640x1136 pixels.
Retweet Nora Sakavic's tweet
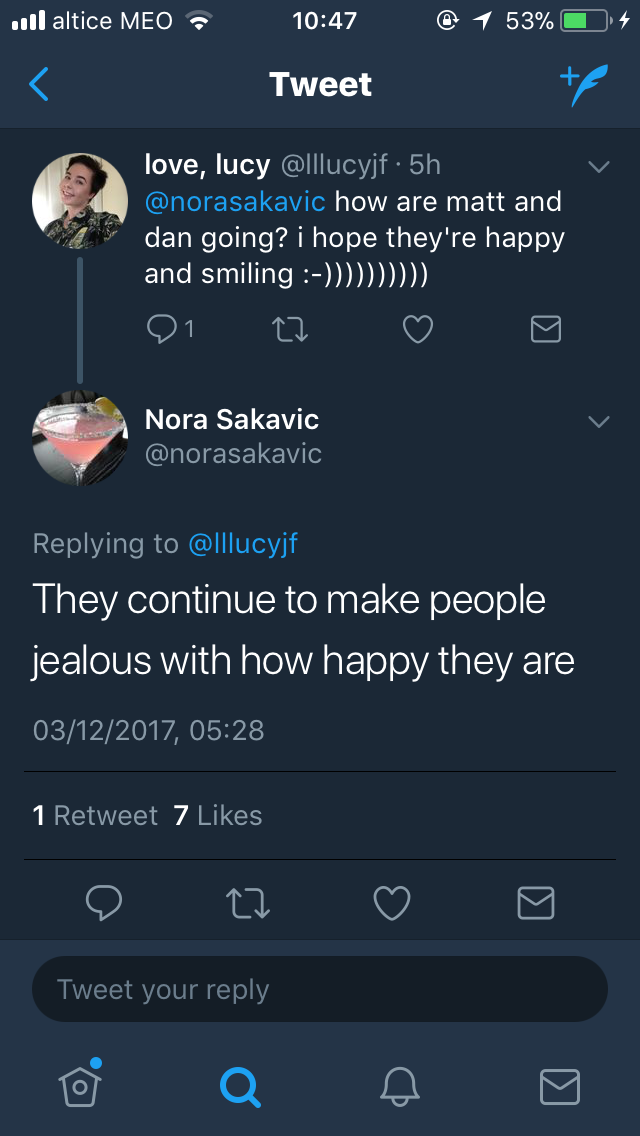click(247, 902)
